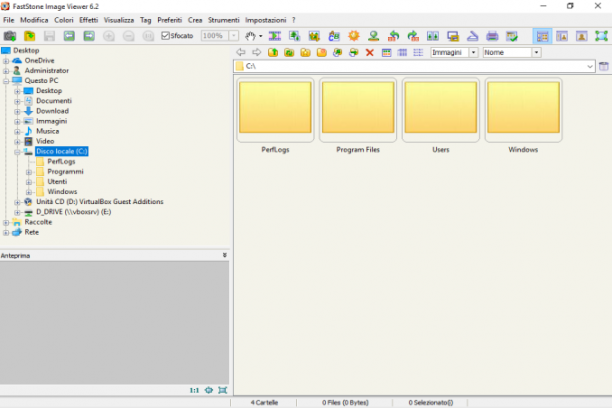Click the actual size 1:1 toolbar icon
612x408 pixels.
point(148,36)
